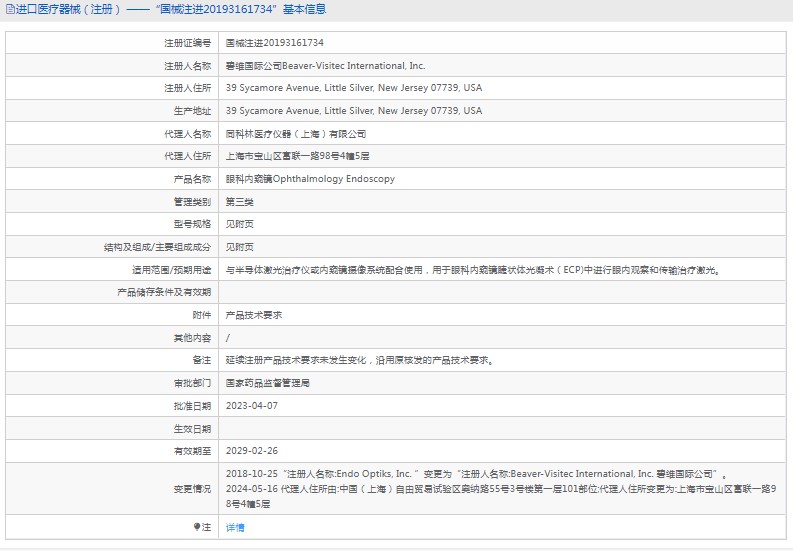Click product name 眼科内窥镜Ophthalmology Endoscopy
The image size is (793, 551).
(310, 179)
